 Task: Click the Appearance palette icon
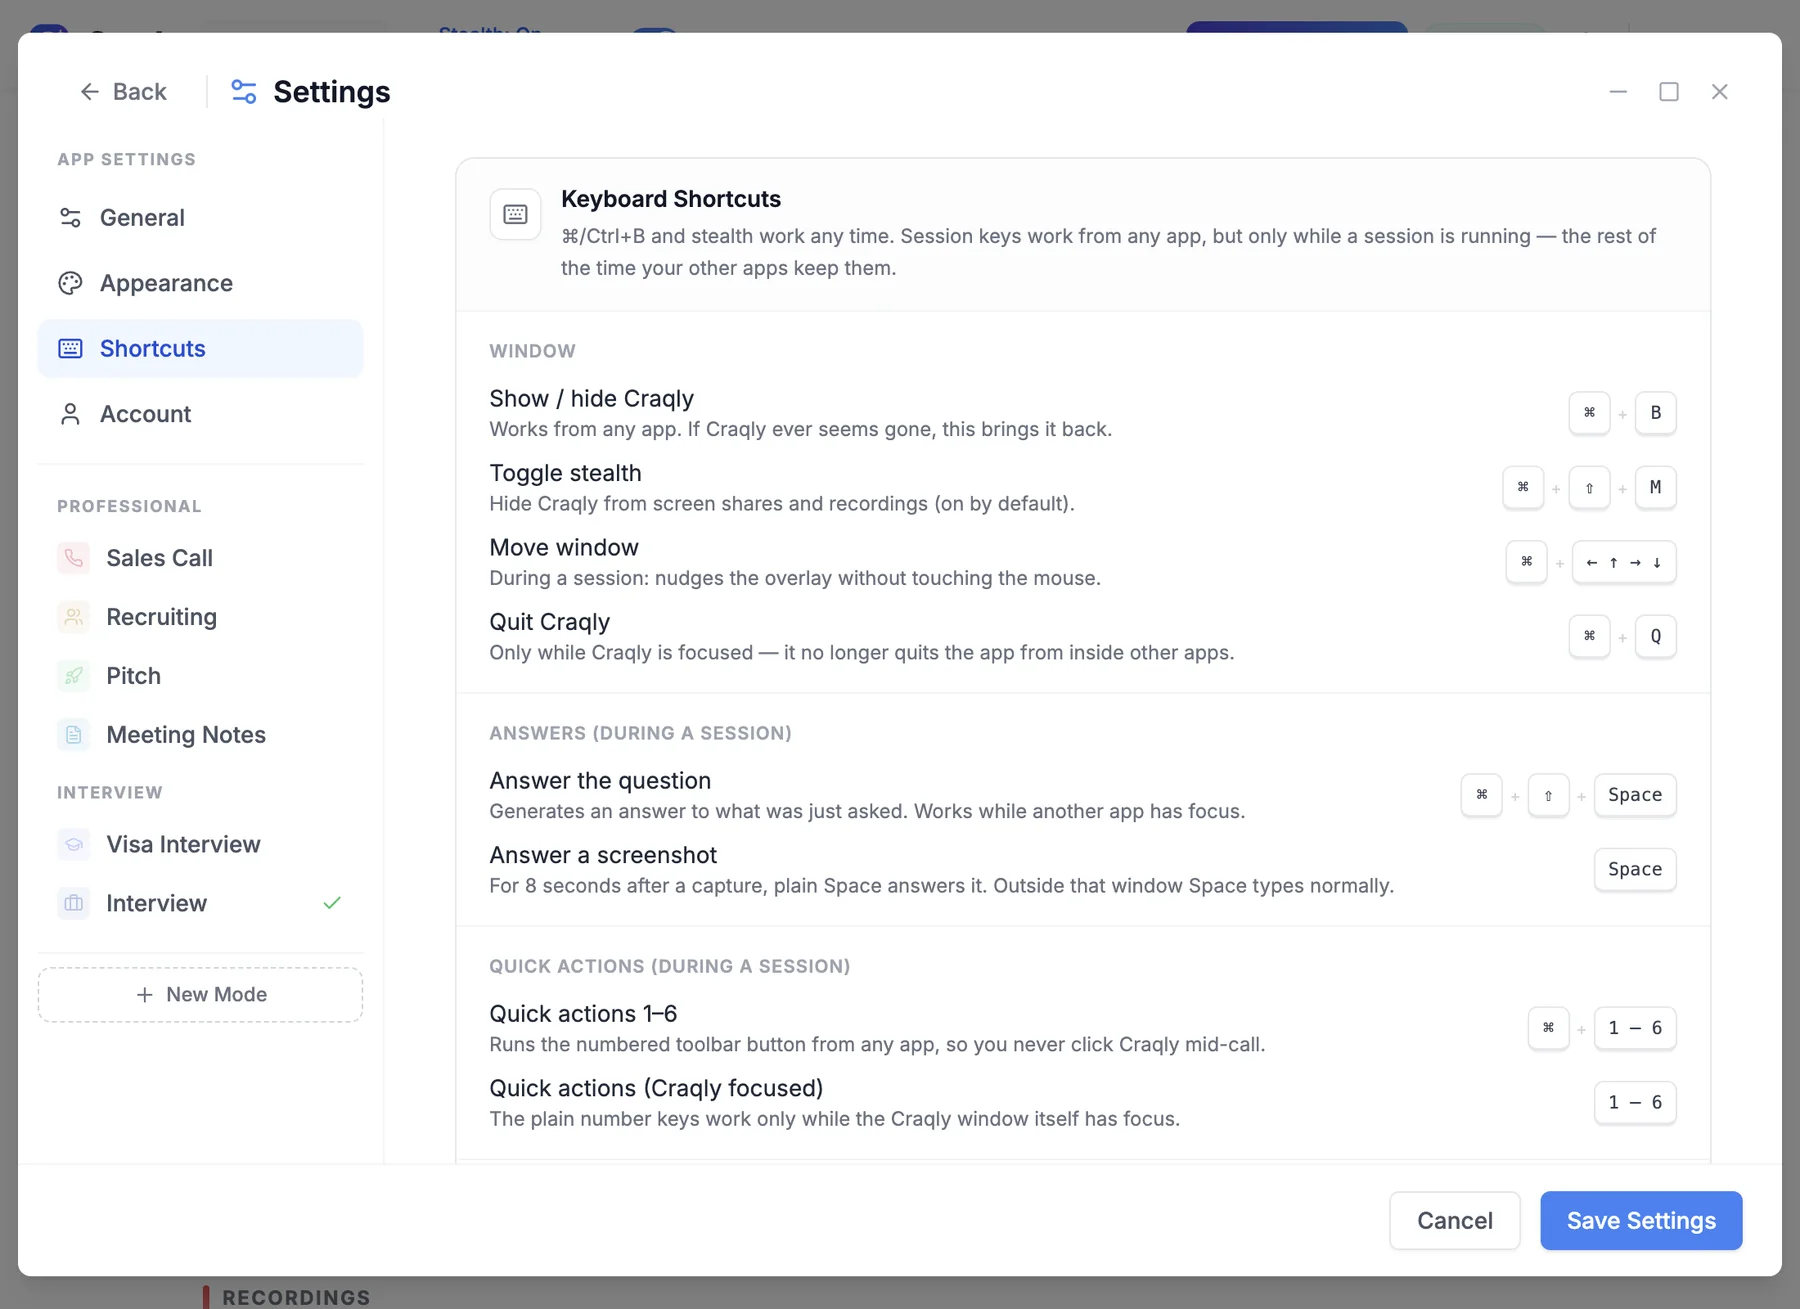click(x=70, y=283)
